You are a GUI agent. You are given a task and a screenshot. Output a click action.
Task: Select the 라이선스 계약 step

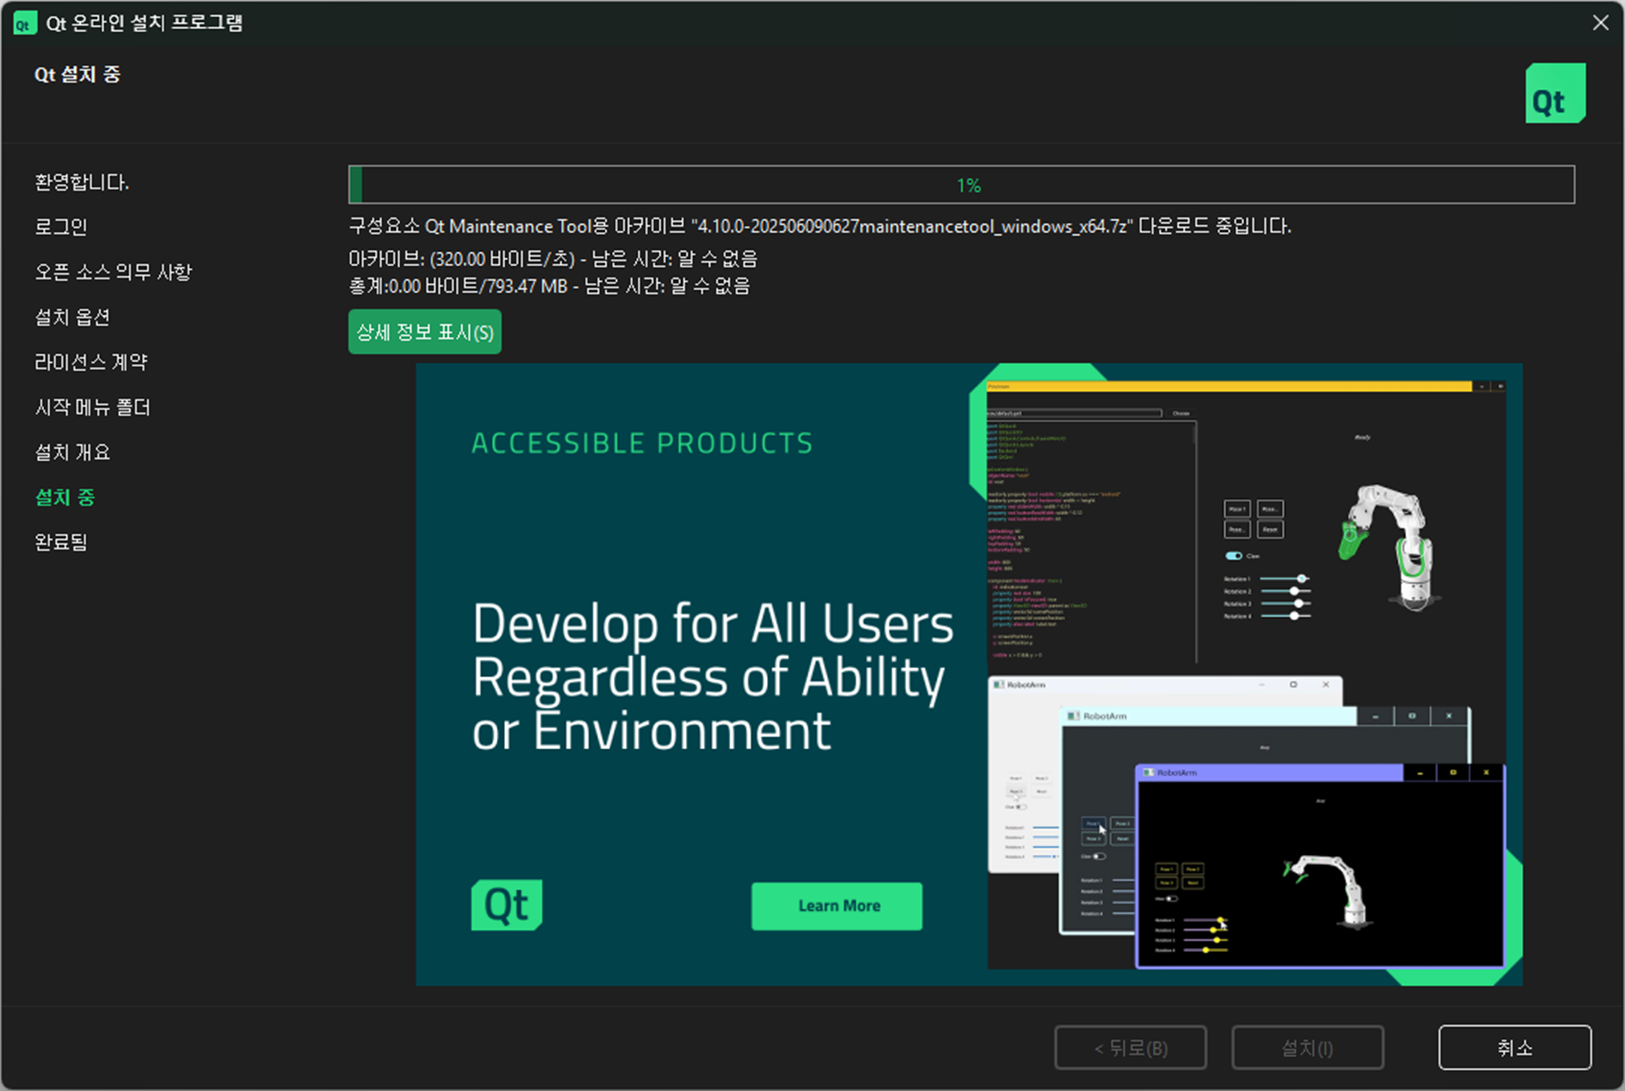[91, 362]
